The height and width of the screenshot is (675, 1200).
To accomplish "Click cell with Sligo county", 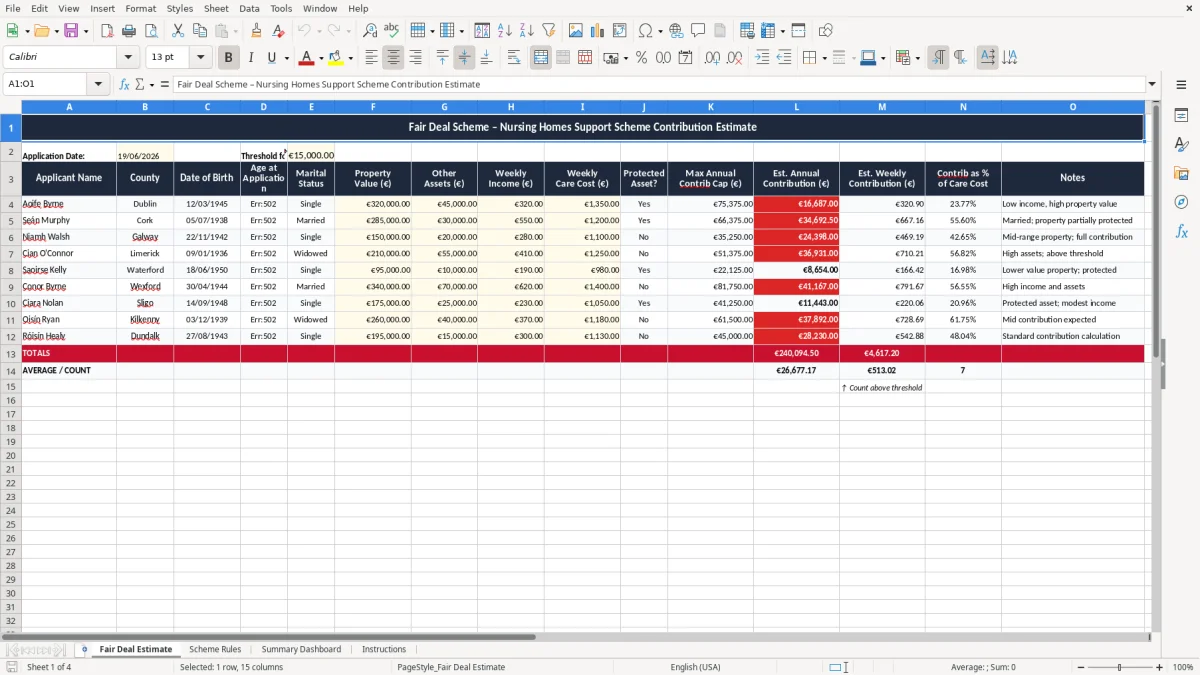I will [x=145, y=303].
